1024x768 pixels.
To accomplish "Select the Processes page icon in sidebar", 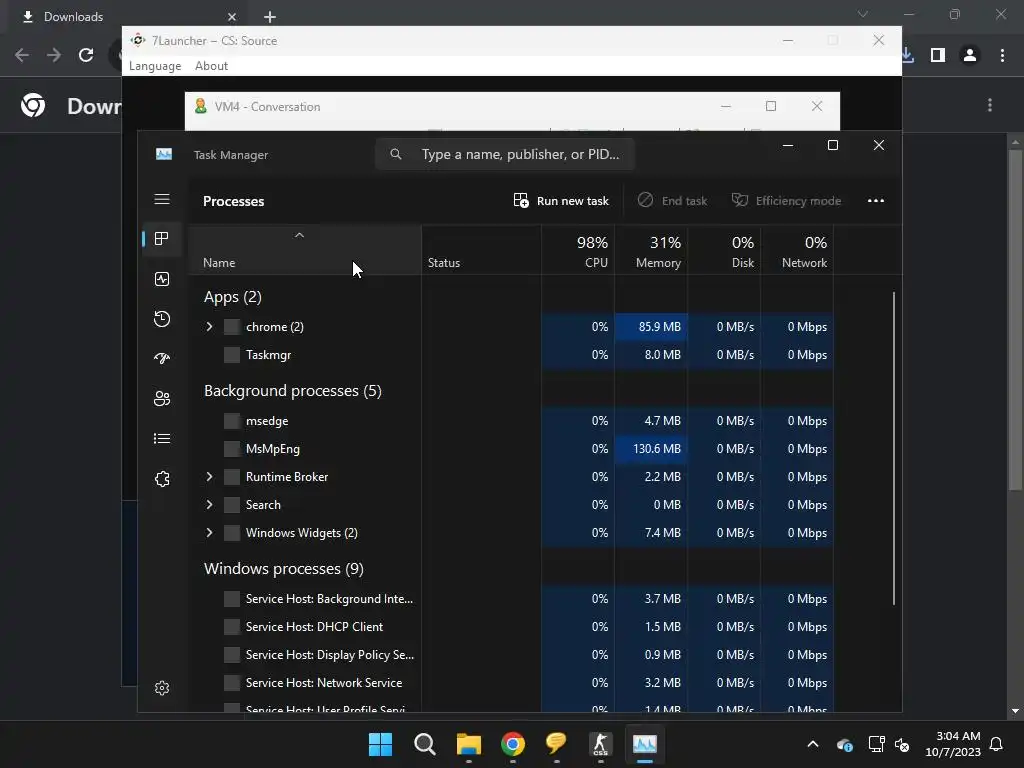I will [162, 239].
